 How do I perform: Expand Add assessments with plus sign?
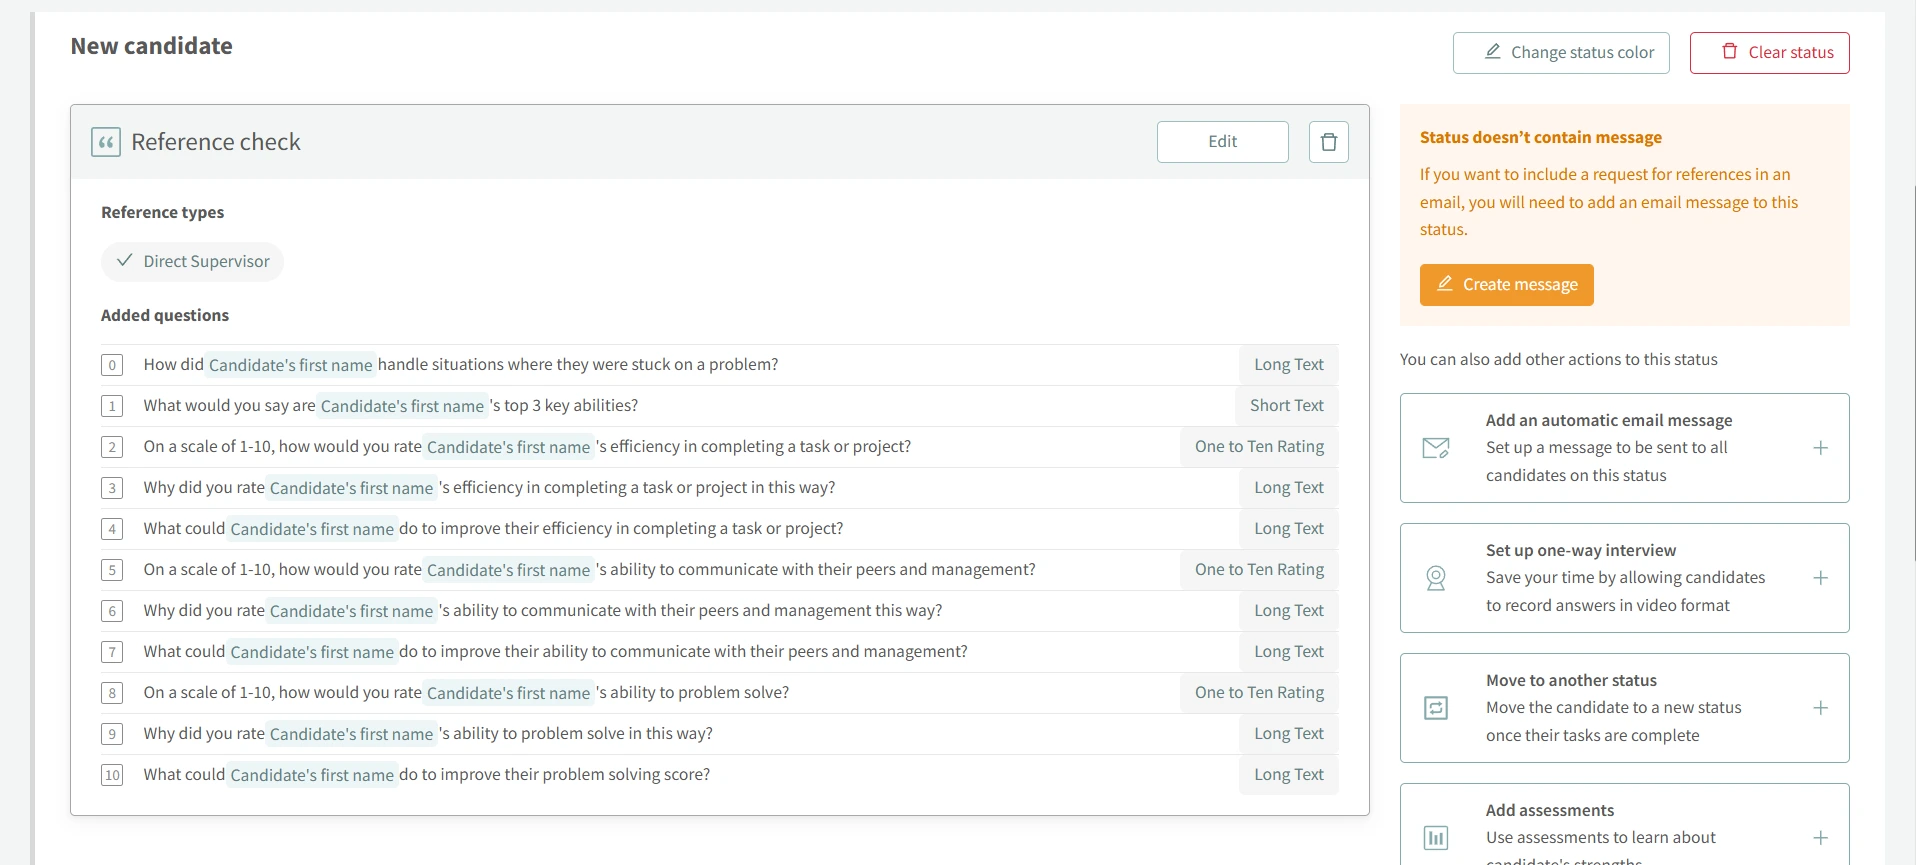(x=1820, y=837)
